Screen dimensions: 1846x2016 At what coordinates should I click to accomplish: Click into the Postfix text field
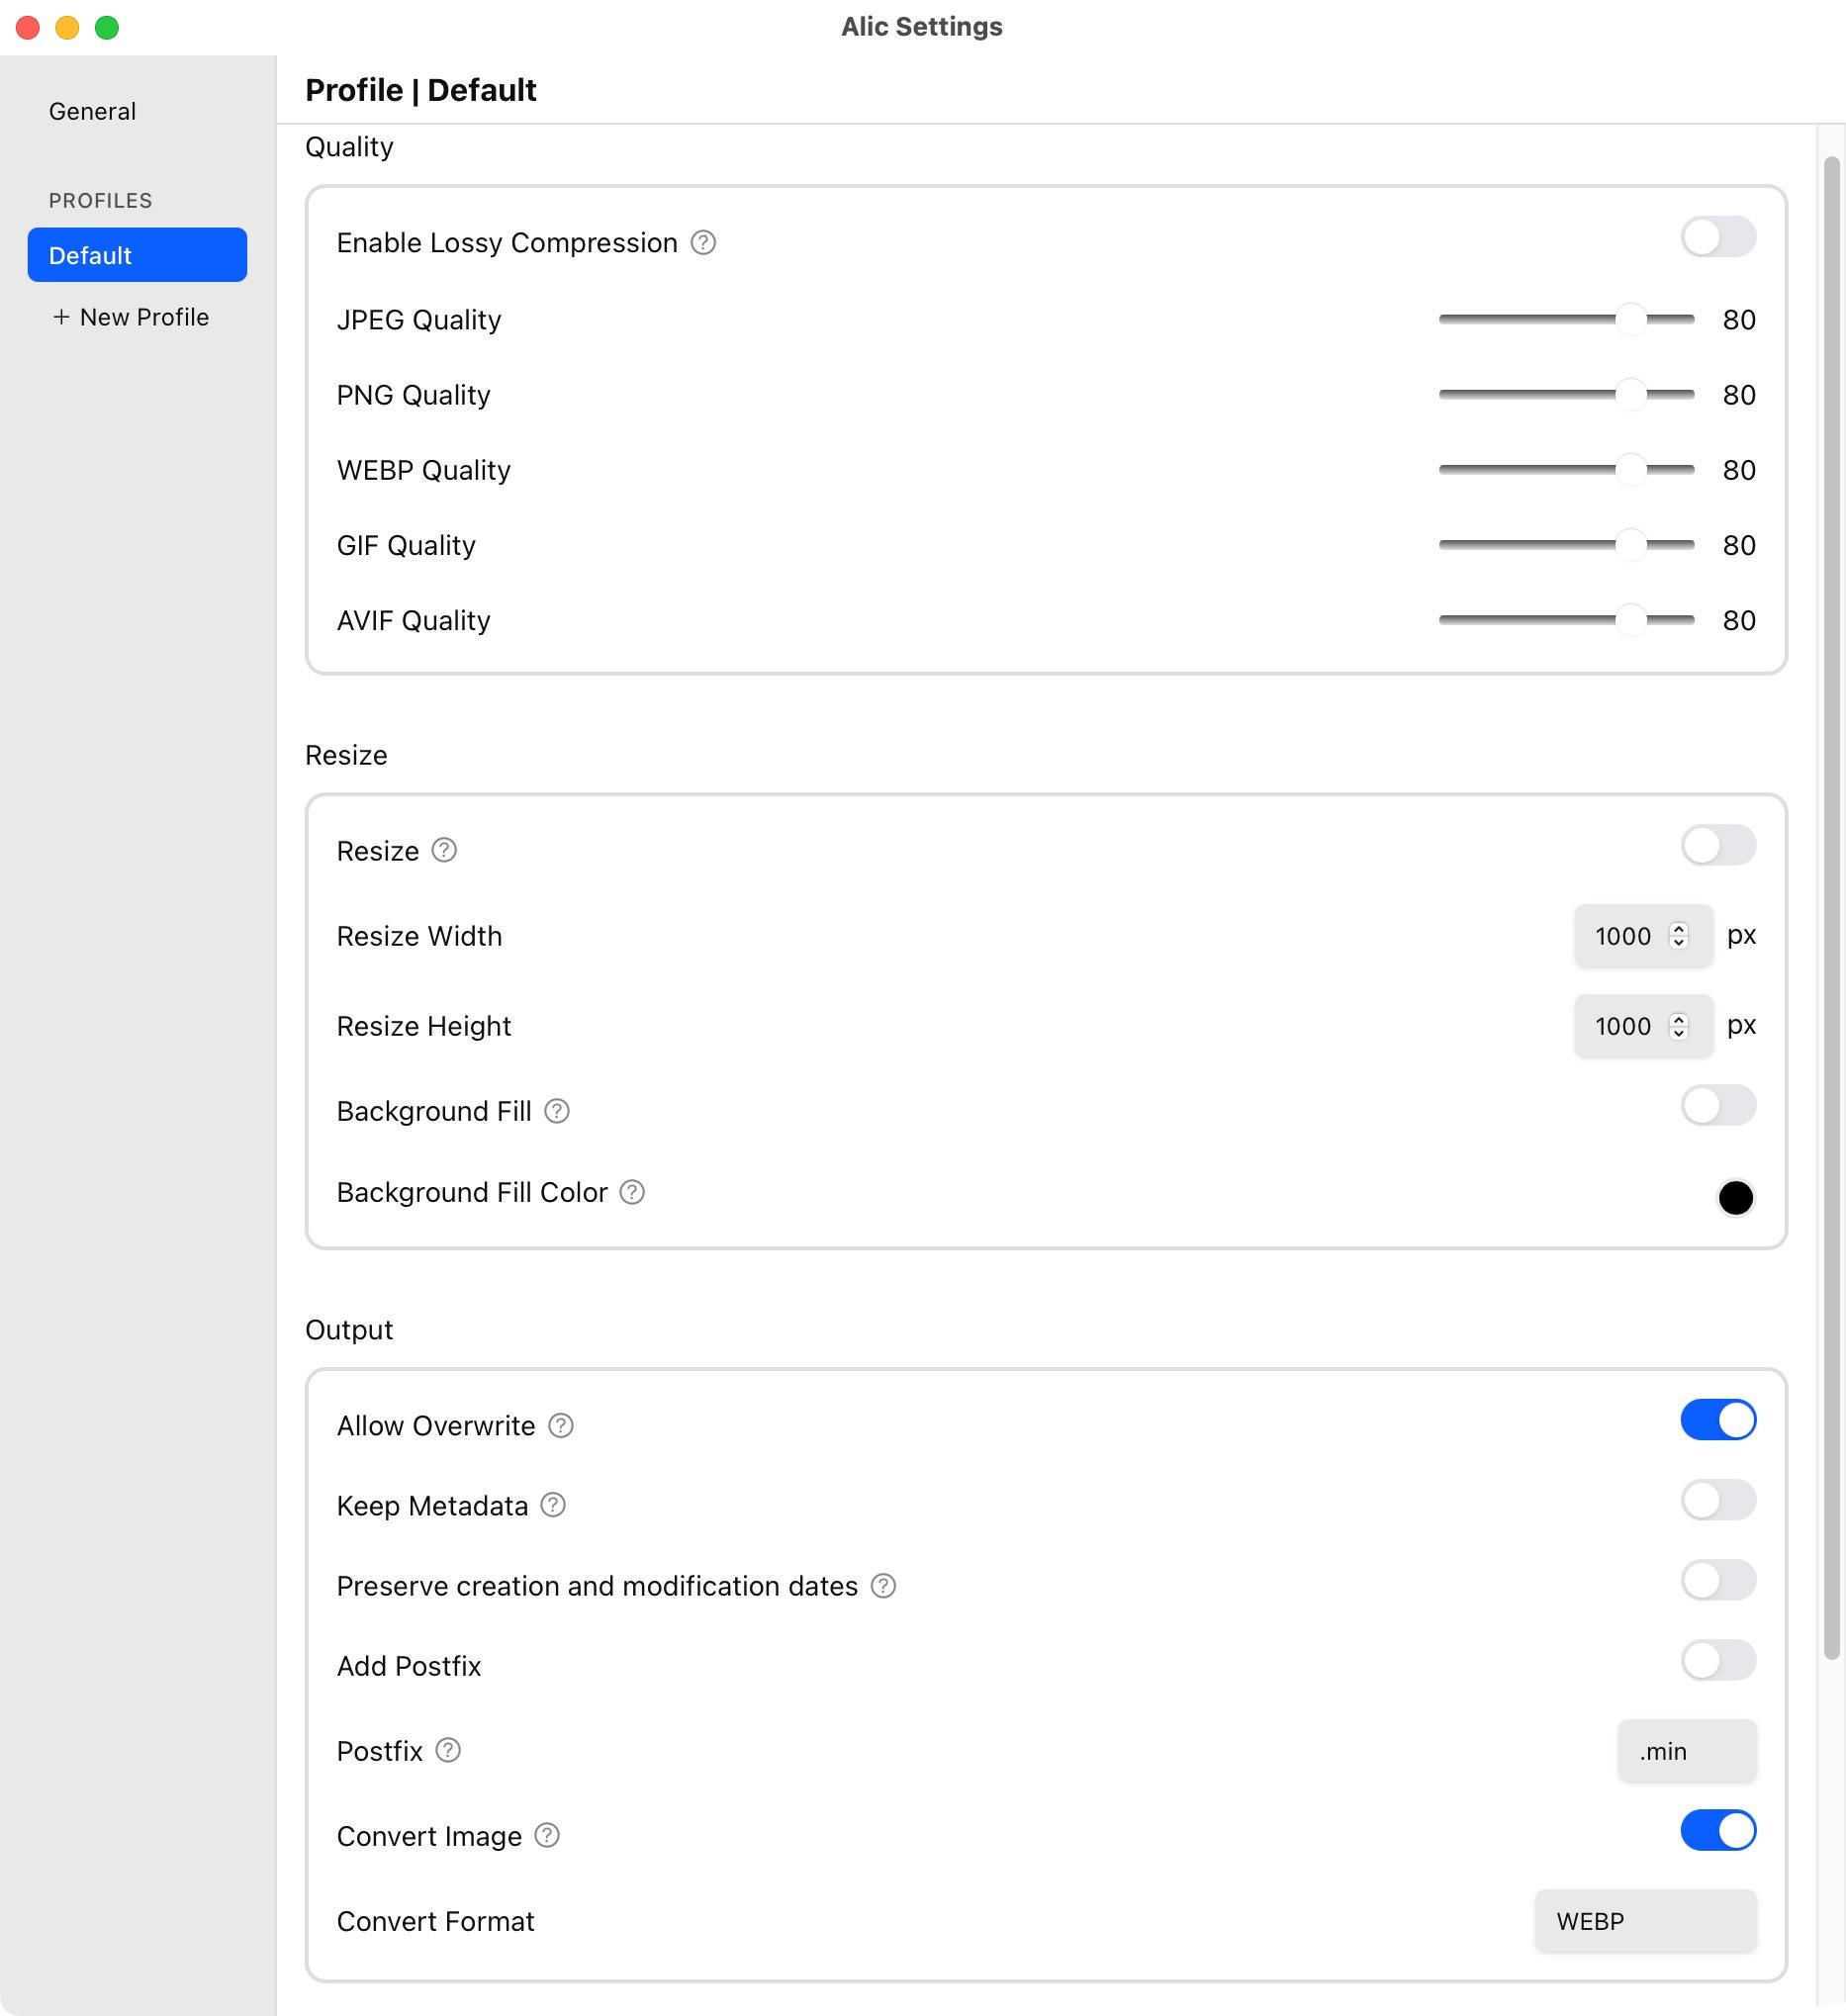click(1688, 1752)
